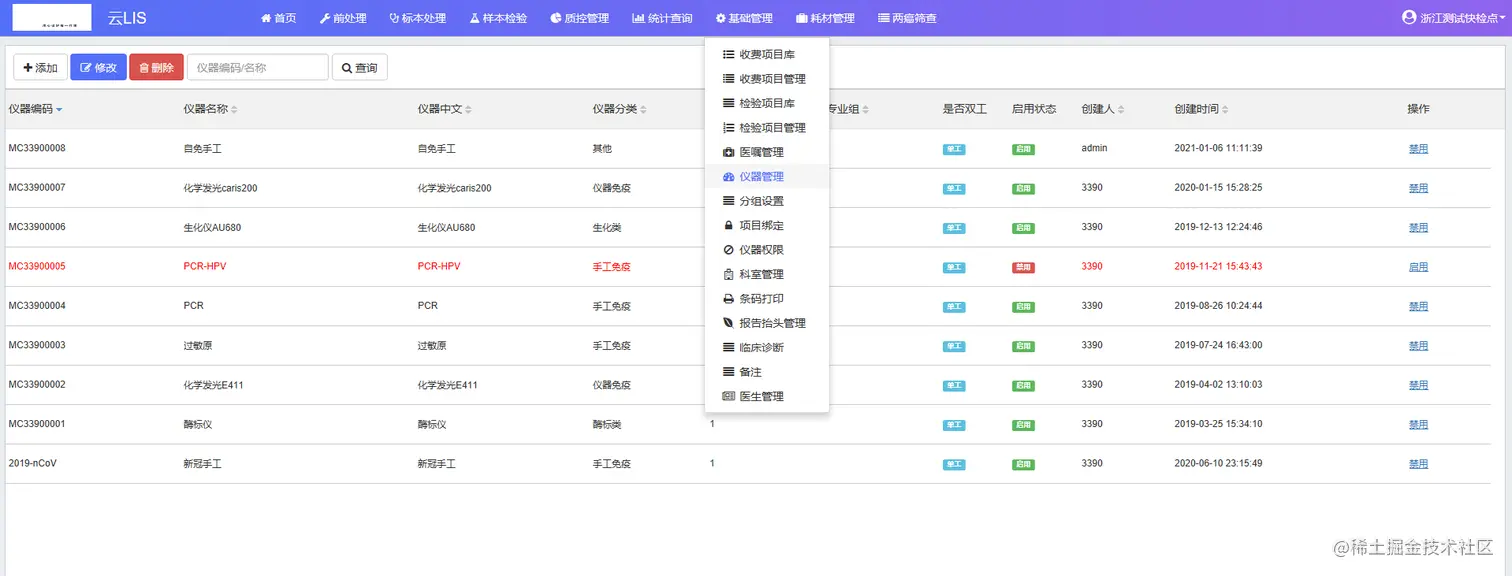
Task: Click the edit icon on the 修改 button
Action: (84, 67)
